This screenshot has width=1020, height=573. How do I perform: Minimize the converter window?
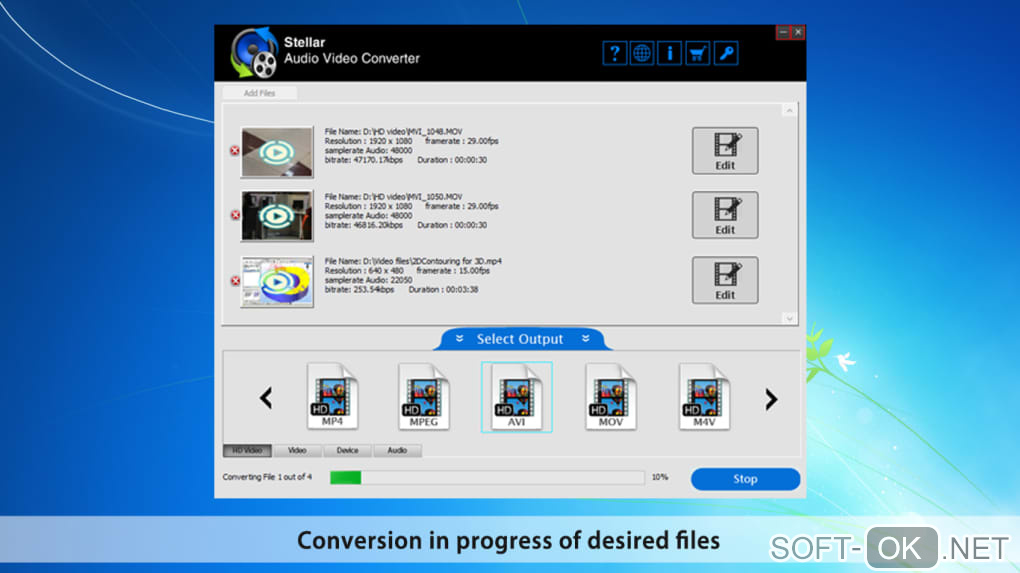(x=783, y=32)
